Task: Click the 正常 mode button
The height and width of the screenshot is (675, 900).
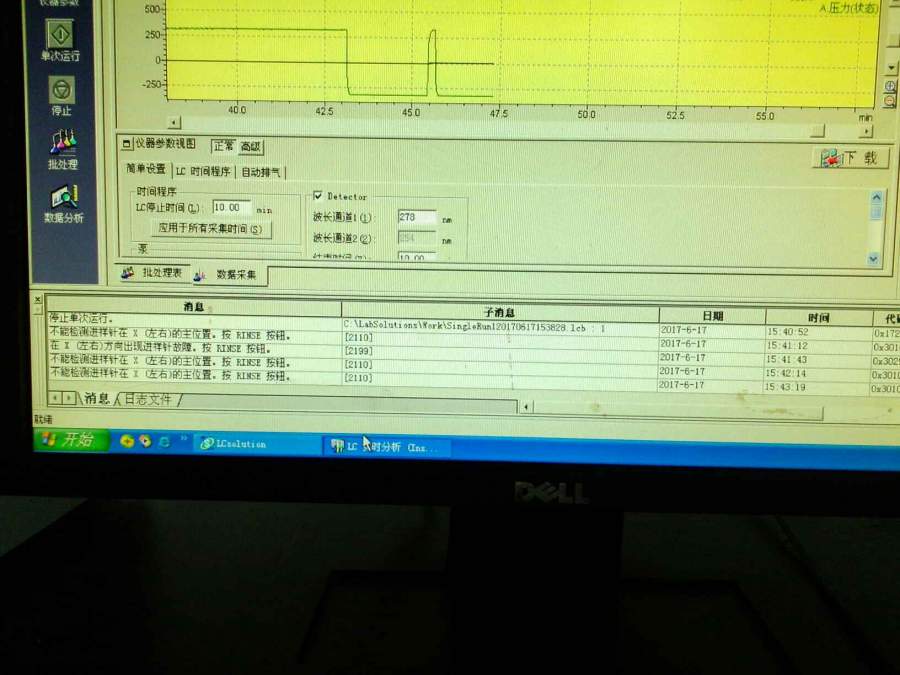Action: [x=223, y=146]
